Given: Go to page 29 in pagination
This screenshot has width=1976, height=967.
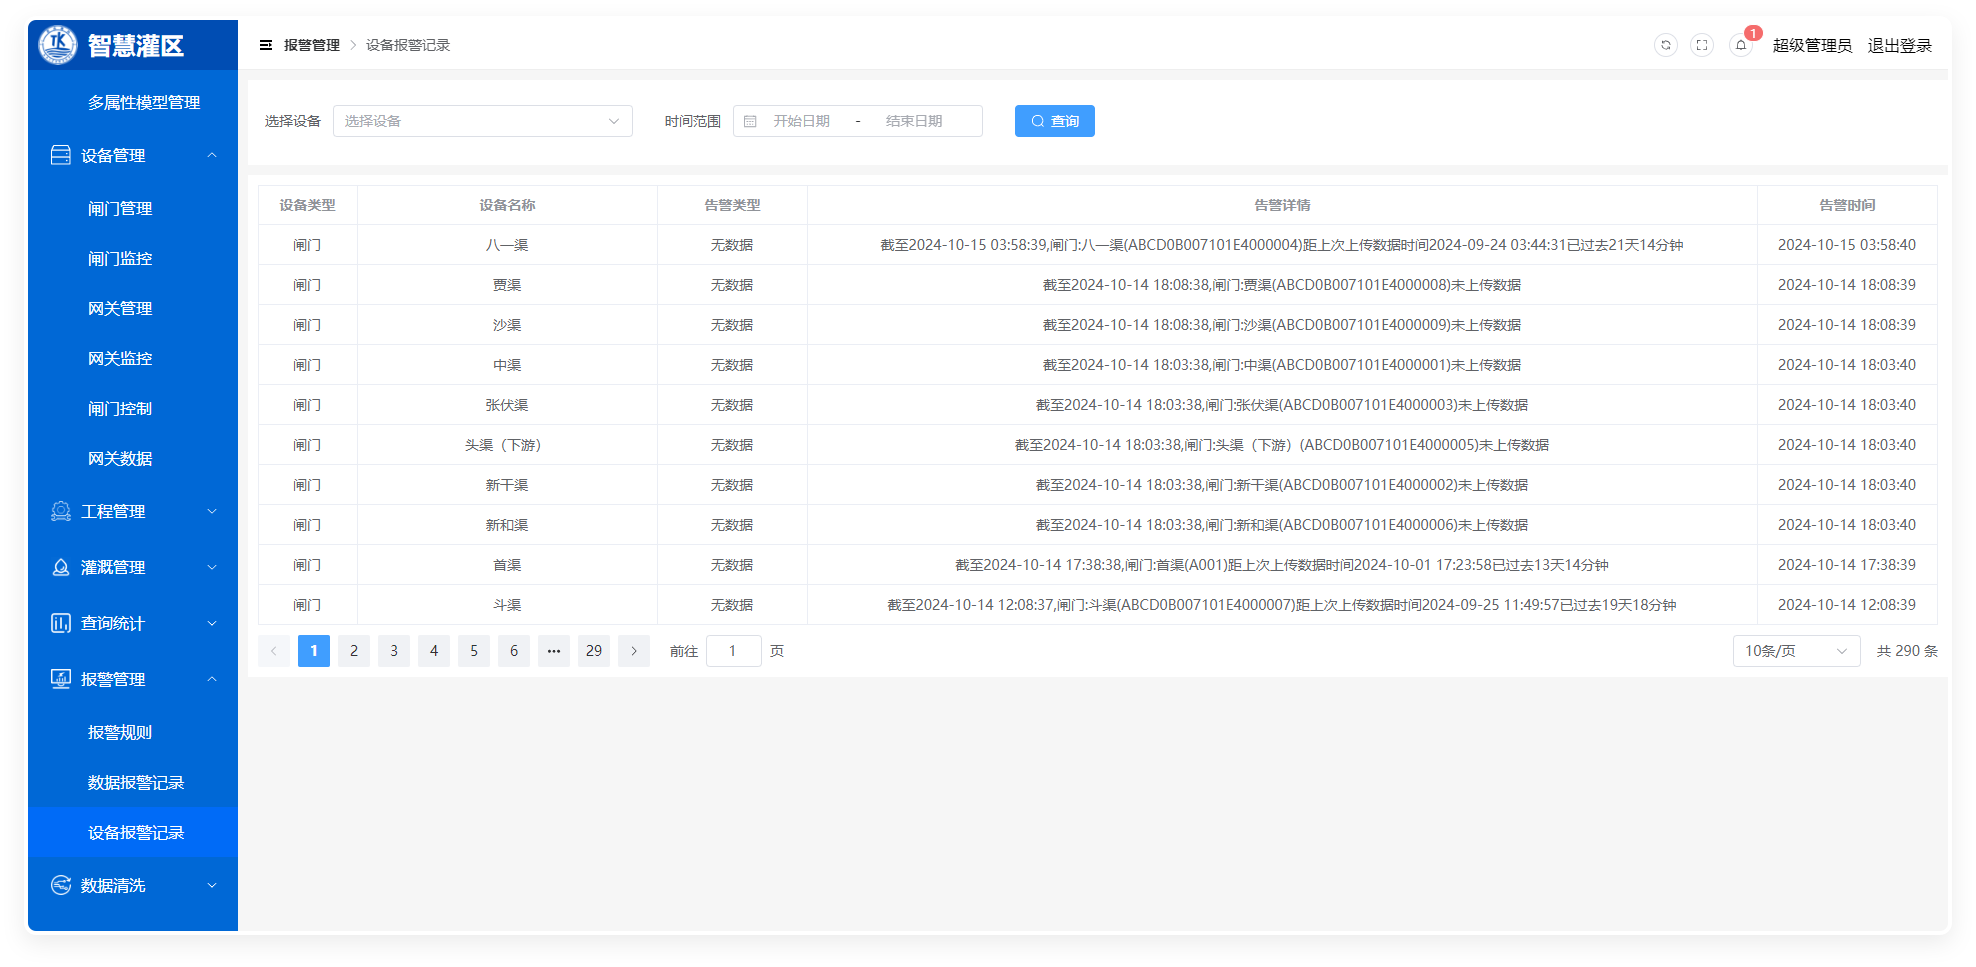Looking at the screenshot, I should [593, 651].
